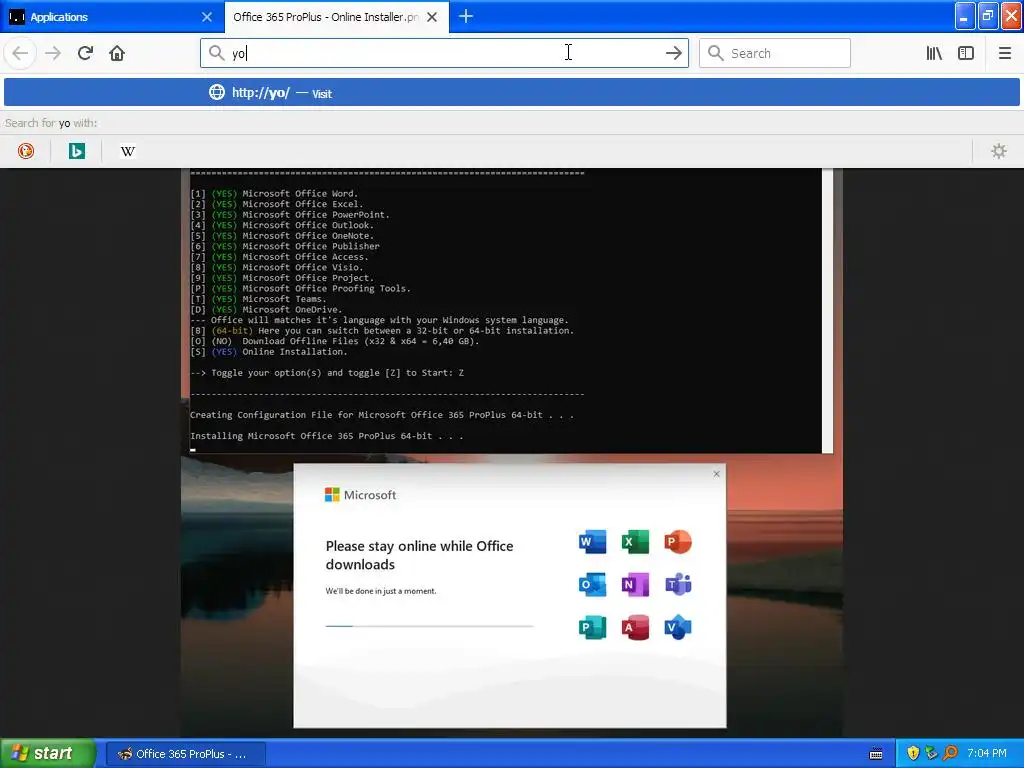Search with the Wikipedia engine icon
Image resolution: width=1024 pixels, height=768 pixels.
[128, 152]
